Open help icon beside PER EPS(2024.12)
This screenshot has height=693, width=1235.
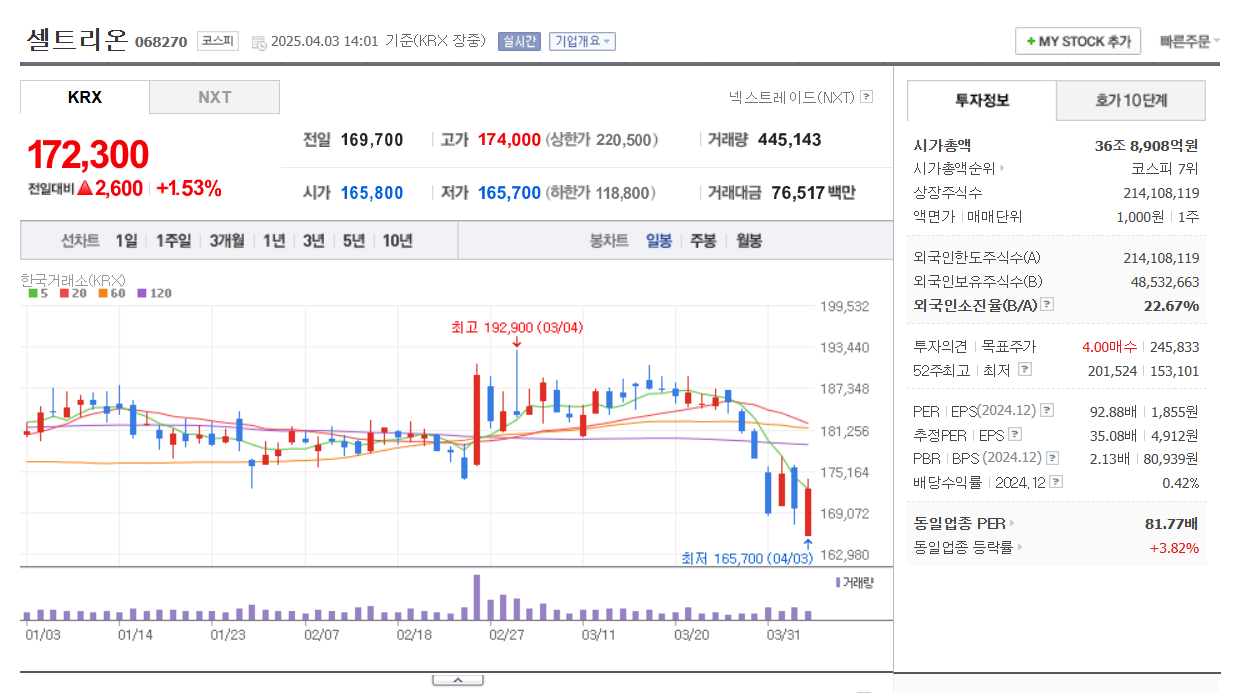[x=1046, y=411]
